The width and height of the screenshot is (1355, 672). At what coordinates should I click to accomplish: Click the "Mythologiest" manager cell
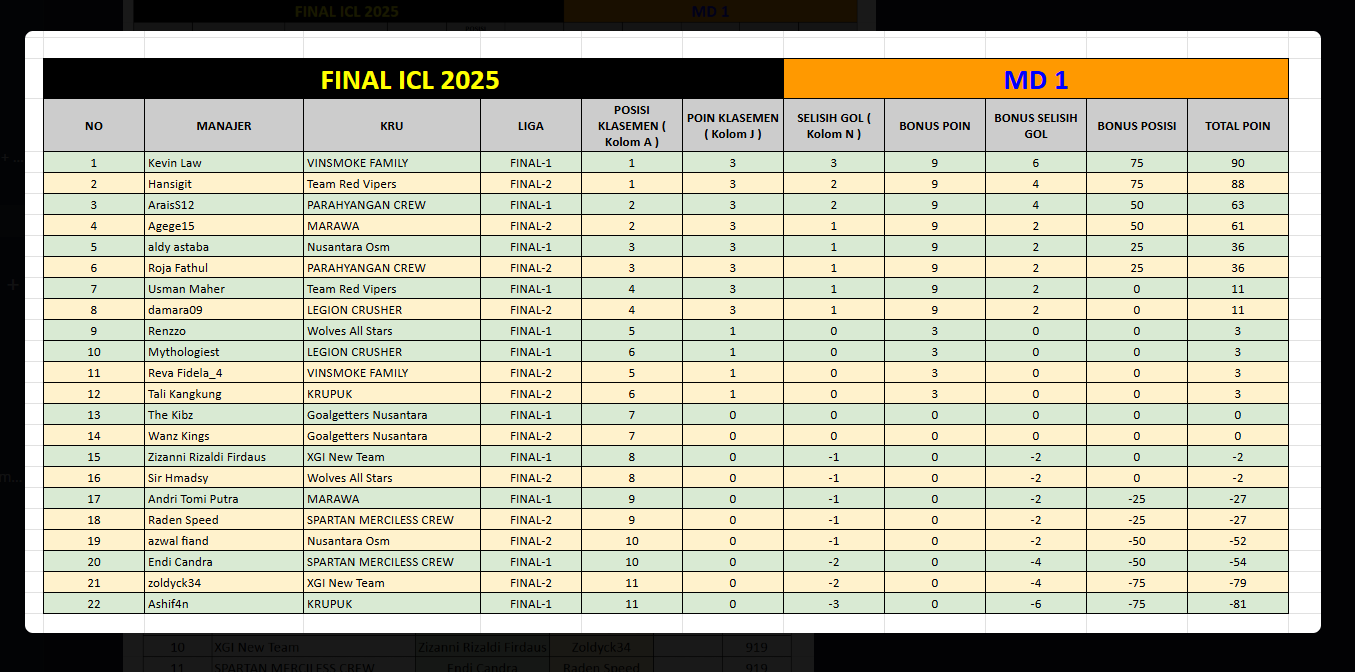click(x=224, y=352)
